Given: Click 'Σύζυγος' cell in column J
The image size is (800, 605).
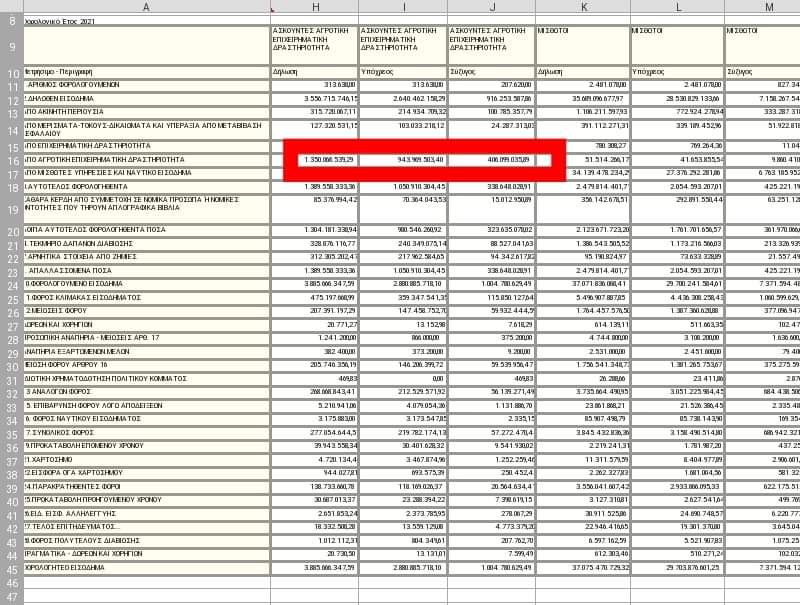Looking at the screenshot, I should point(491,72).
